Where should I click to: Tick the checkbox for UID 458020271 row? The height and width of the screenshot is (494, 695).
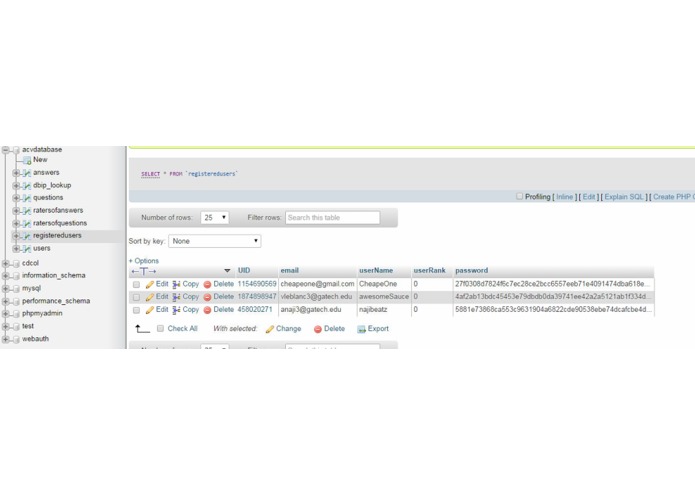click(x=136, y=310)
